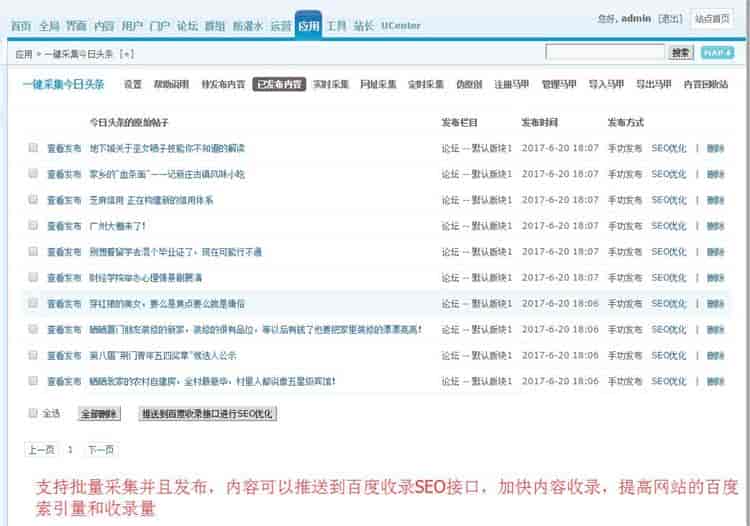Focus the search input field at top right
750x526 pixels.
coord(605,52)
